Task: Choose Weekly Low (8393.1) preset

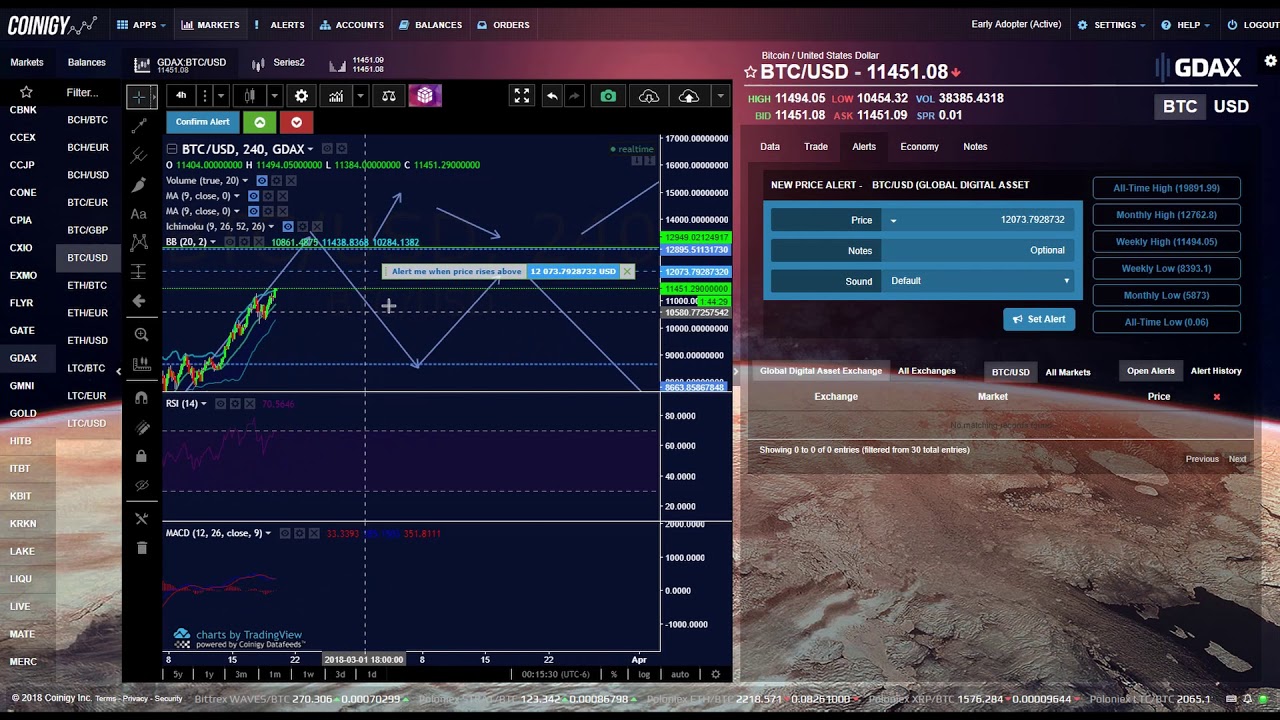Action: [1166, 268]
